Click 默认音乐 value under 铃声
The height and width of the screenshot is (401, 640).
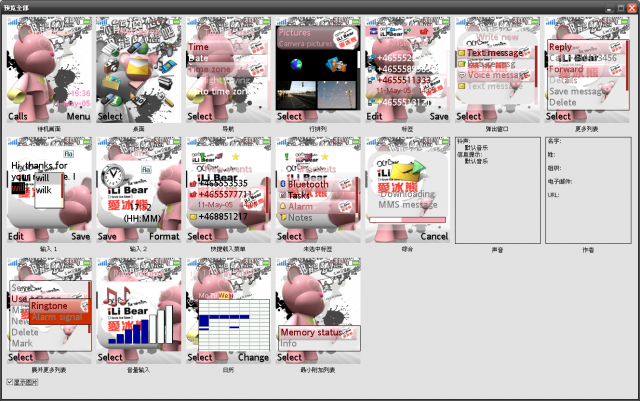(x=476, y=148)
